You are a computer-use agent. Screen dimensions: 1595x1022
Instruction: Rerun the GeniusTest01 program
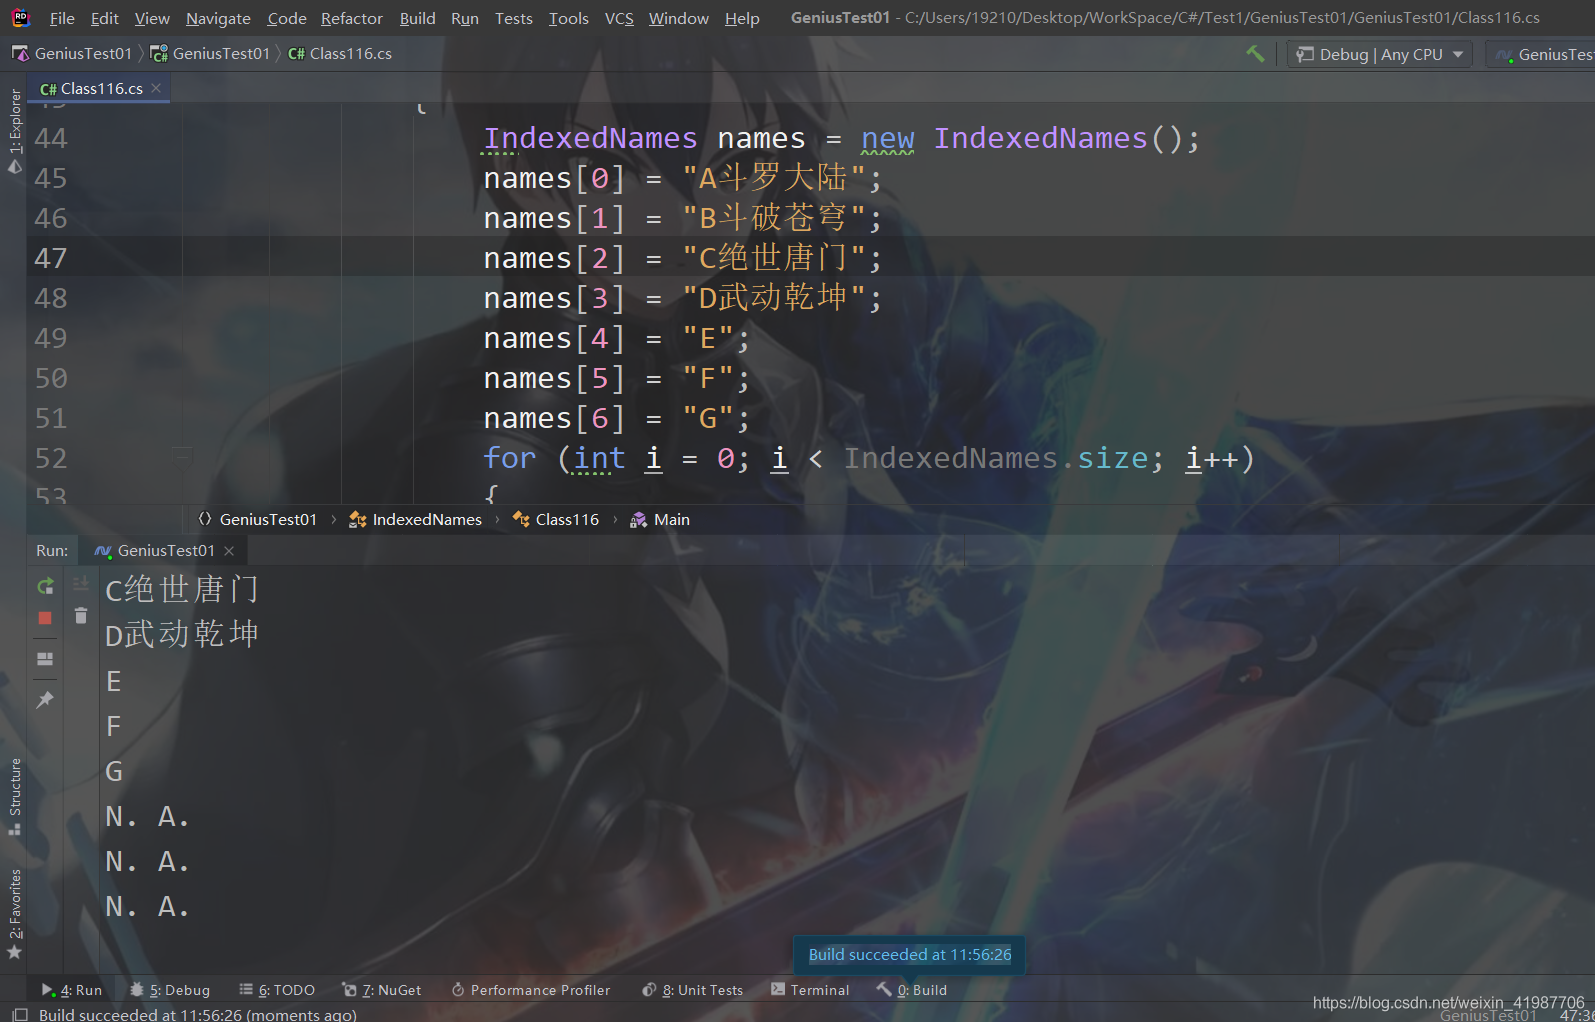45,586
